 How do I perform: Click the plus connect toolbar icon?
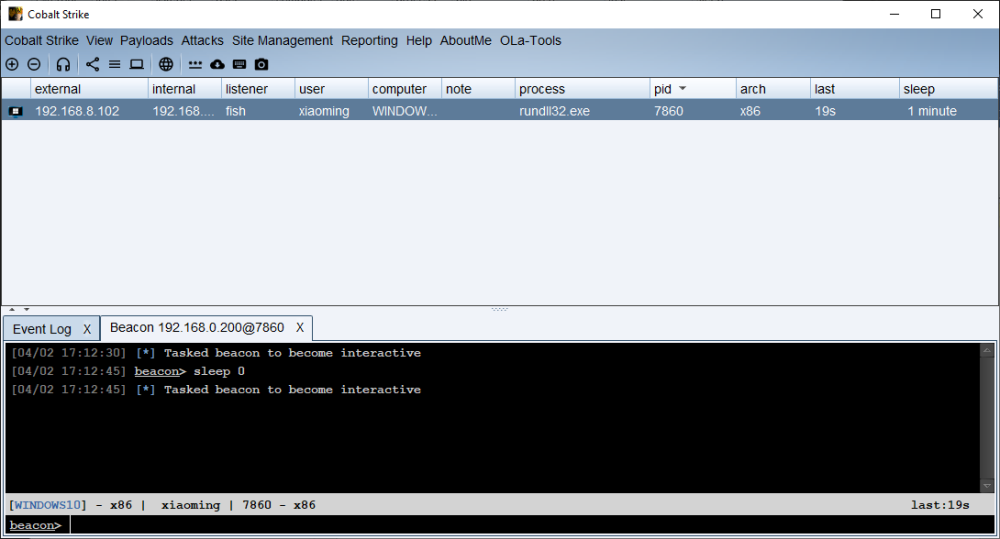pos(12,64)
